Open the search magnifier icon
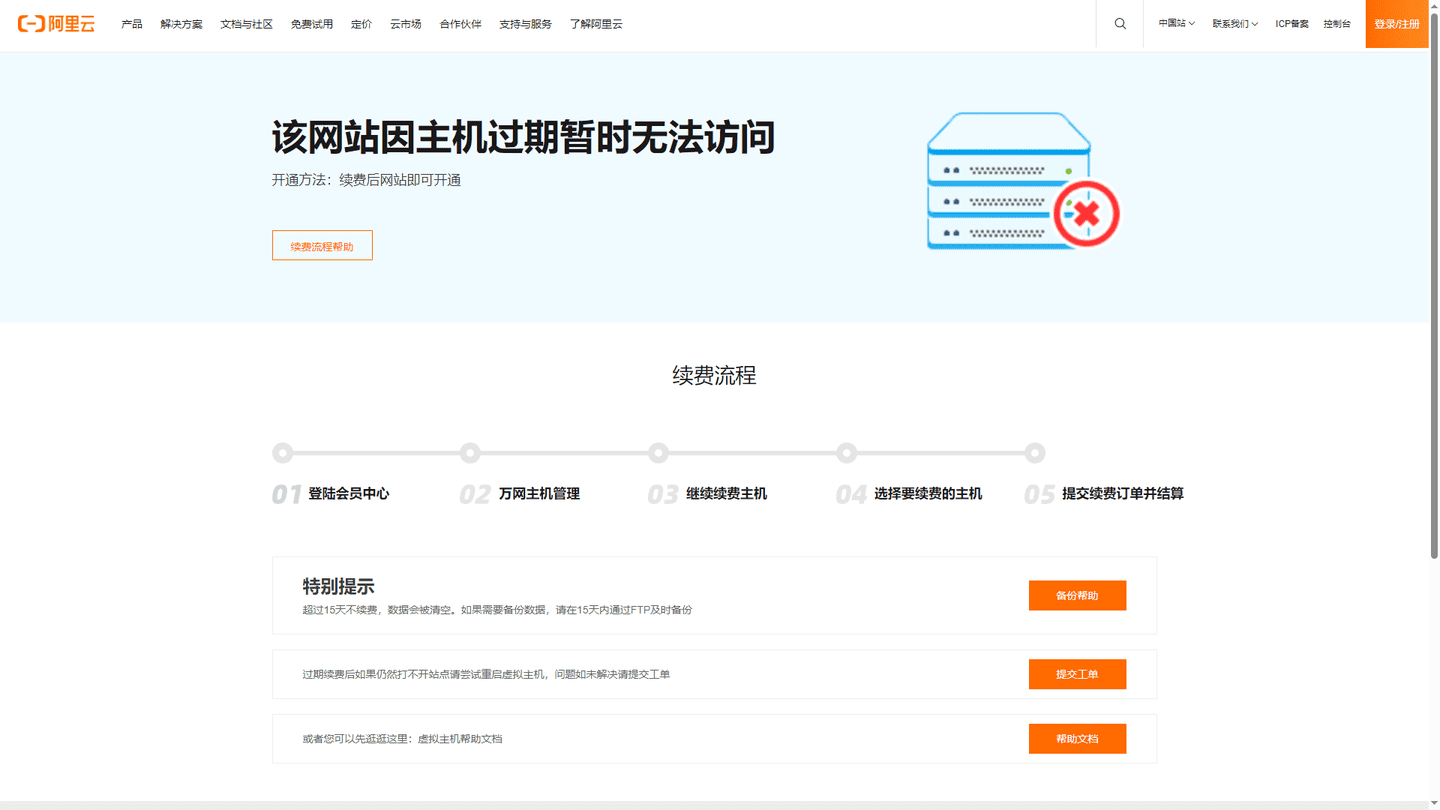1440x810 pixels. tap(1120, 24)
